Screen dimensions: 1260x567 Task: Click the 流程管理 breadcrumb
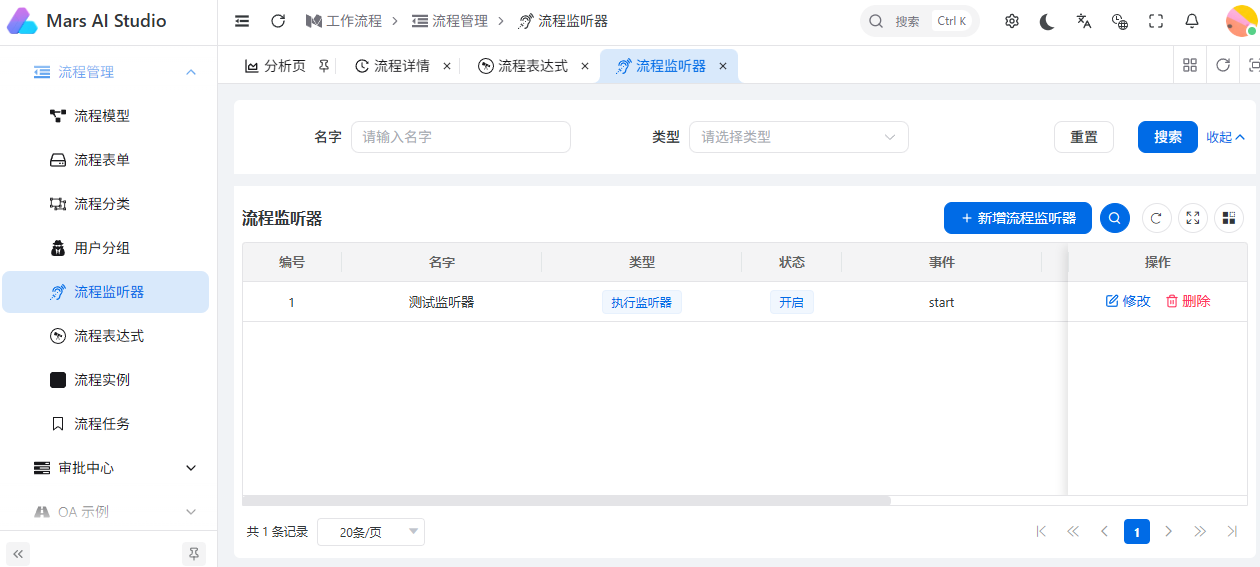[x=450, y=21]
